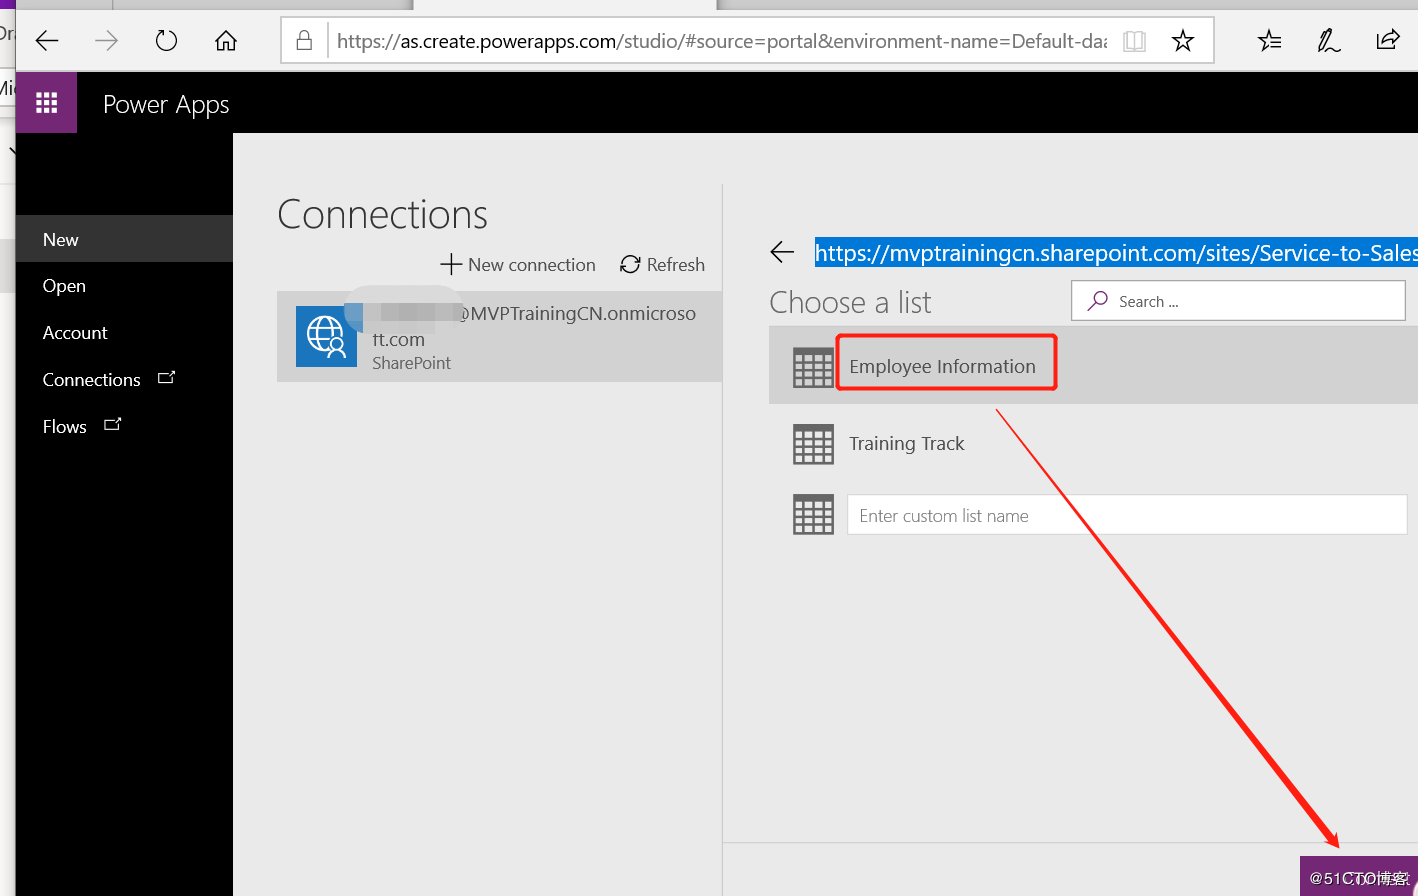
Task: Select New in the left menu
Action: pyautogui.click(x=124, y=239)
